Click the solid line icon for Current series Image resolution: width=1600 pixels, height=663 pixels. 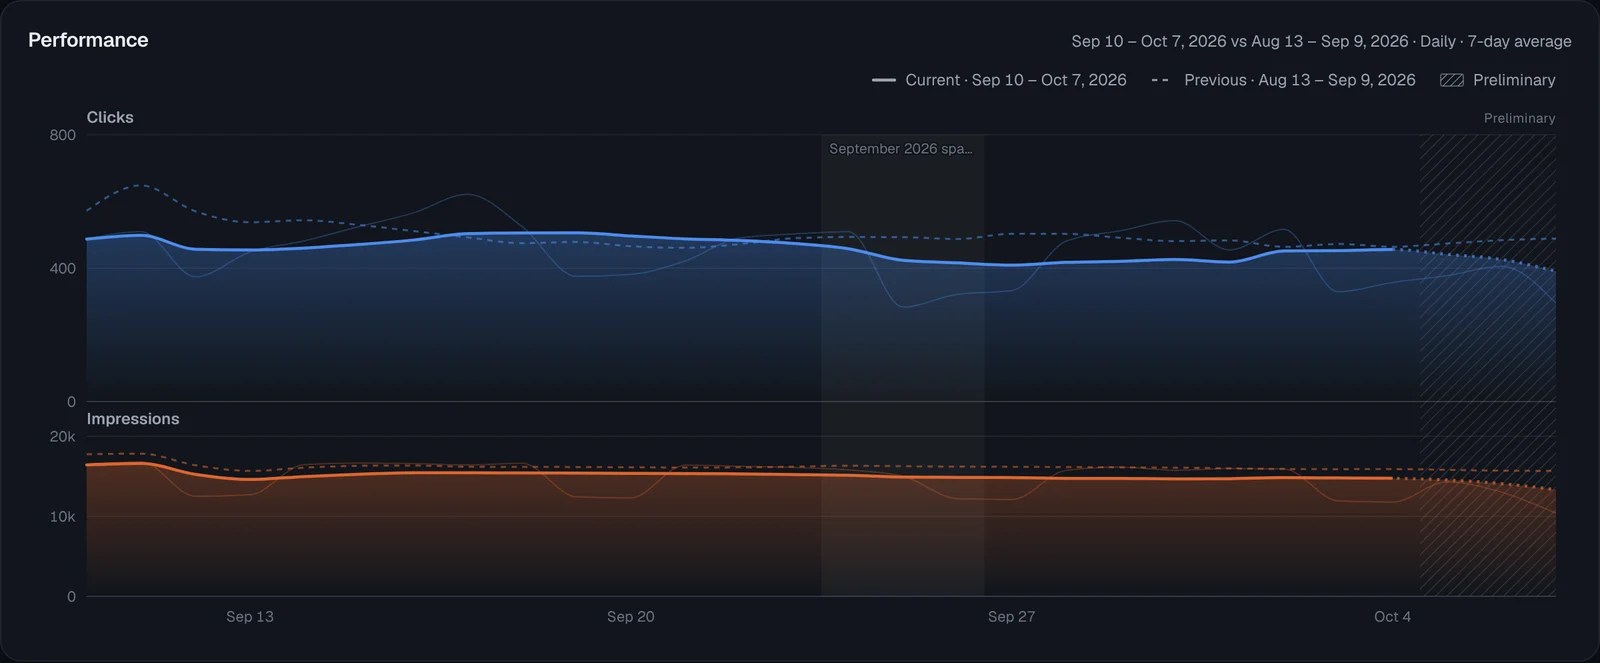tap(883, 80)
